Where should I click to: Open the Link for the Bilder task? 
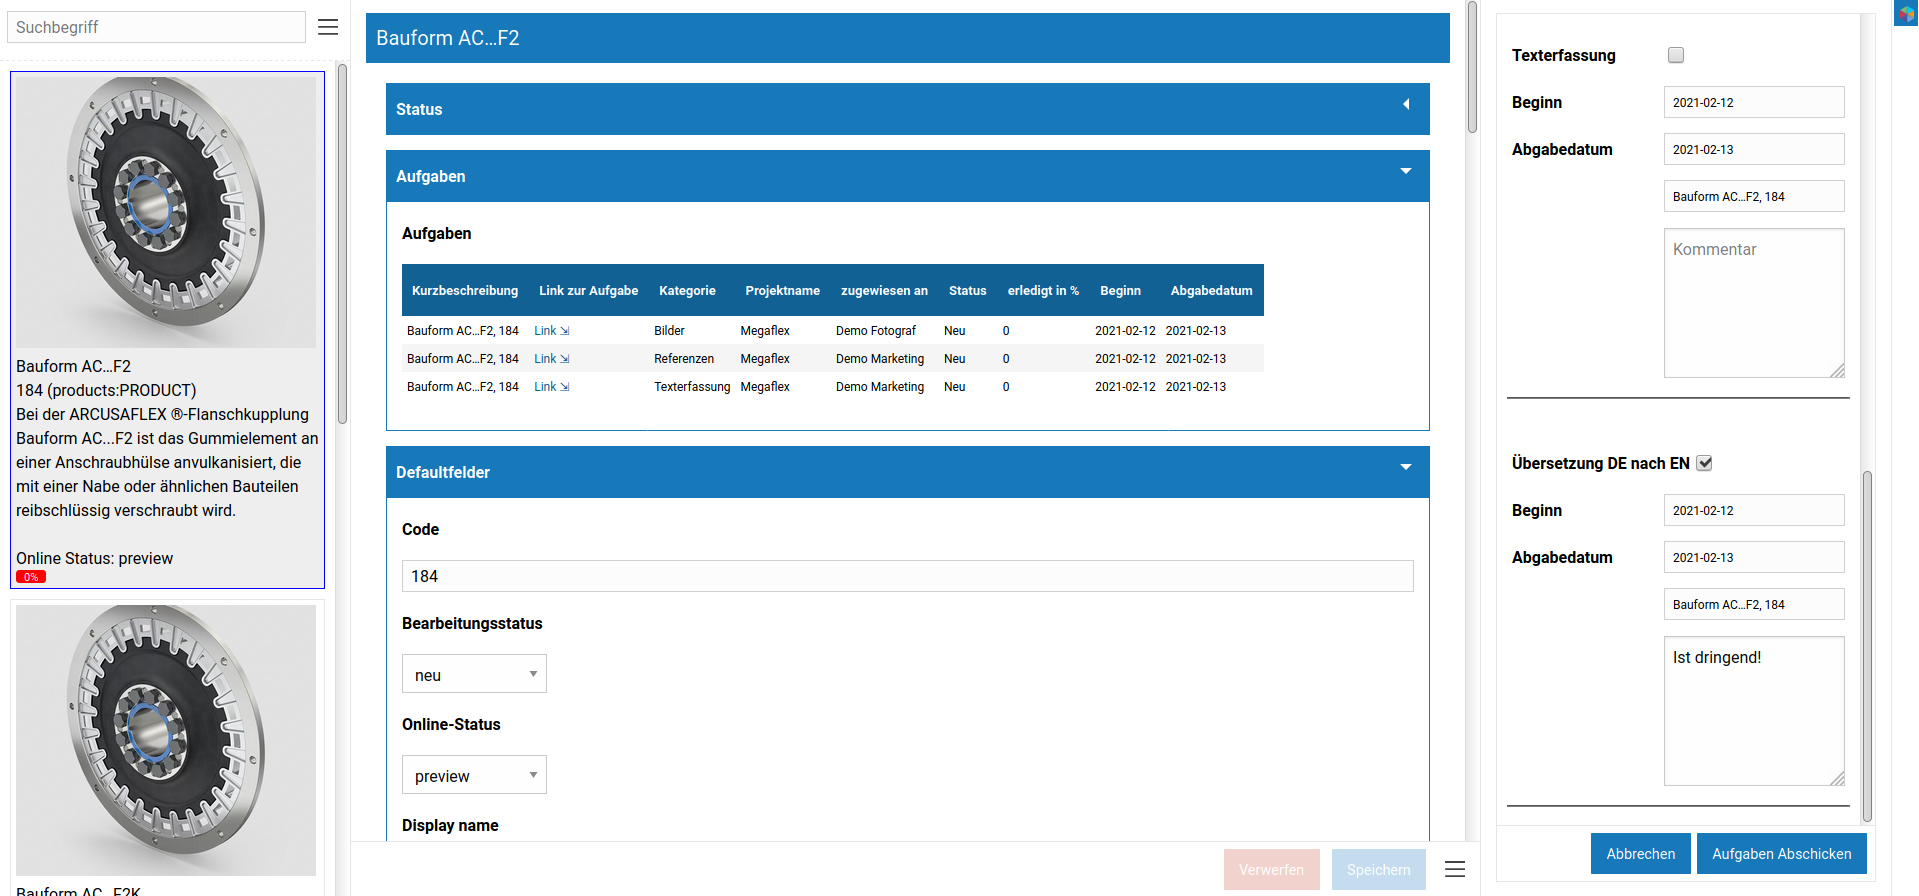tap(551, 331)
